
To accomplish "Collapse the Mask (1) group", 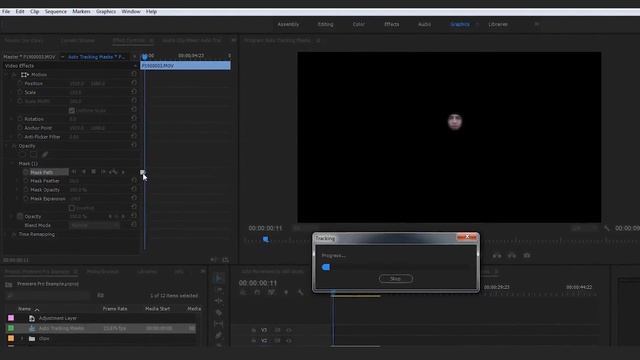I will click(11, 164).
